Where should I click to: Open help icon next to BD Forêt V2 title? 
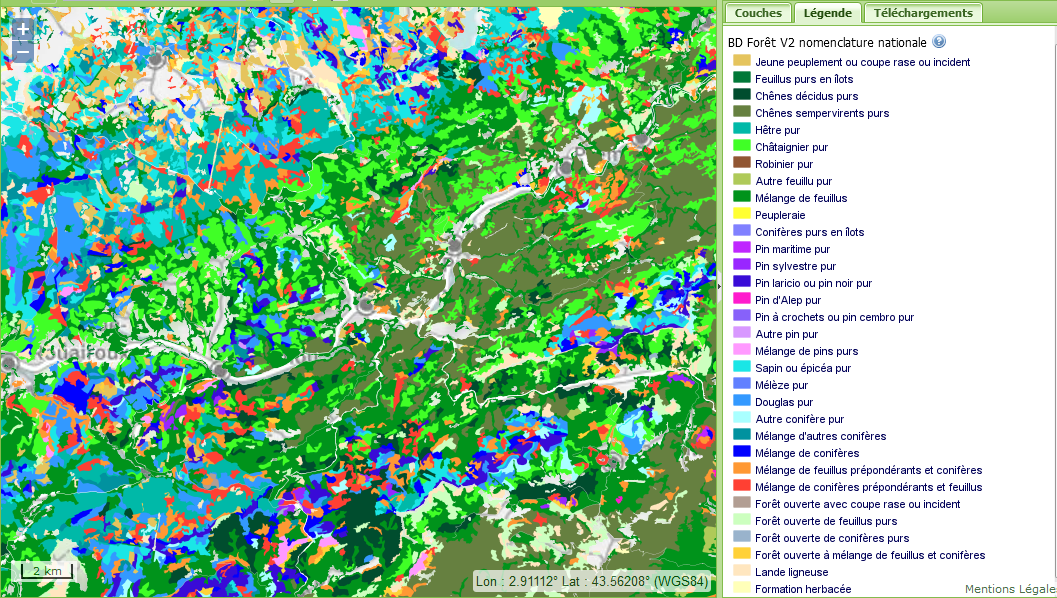click(939, 42)
